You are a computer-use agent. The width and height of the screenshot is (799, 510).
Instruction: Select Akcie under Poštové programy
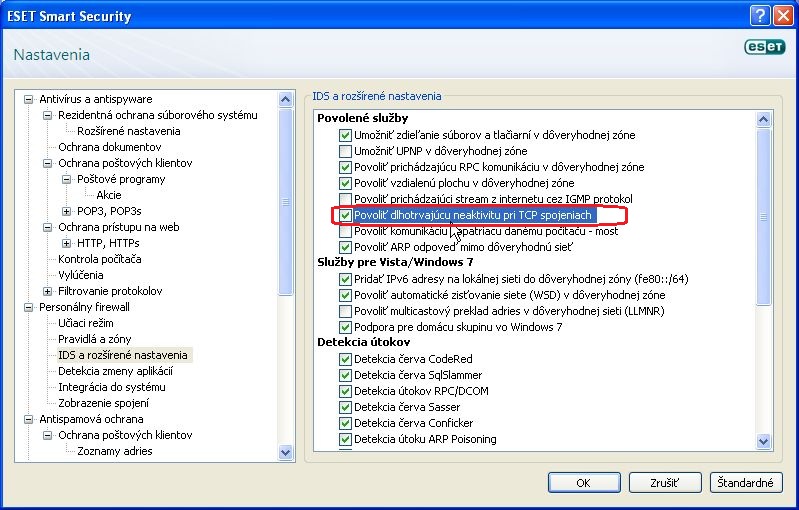(109, 195)
